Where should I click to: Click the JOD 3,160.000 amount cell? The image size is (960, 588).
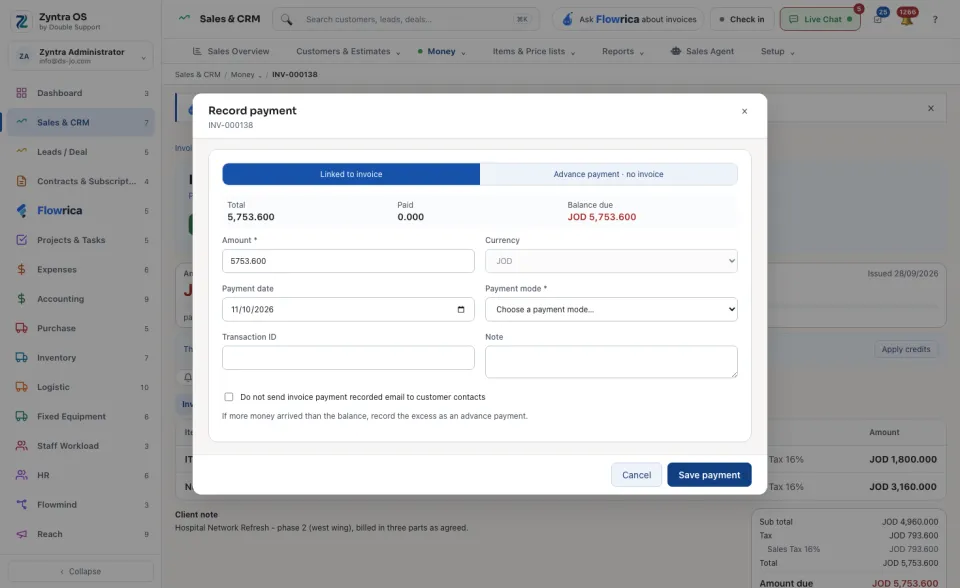pos(903,487)
